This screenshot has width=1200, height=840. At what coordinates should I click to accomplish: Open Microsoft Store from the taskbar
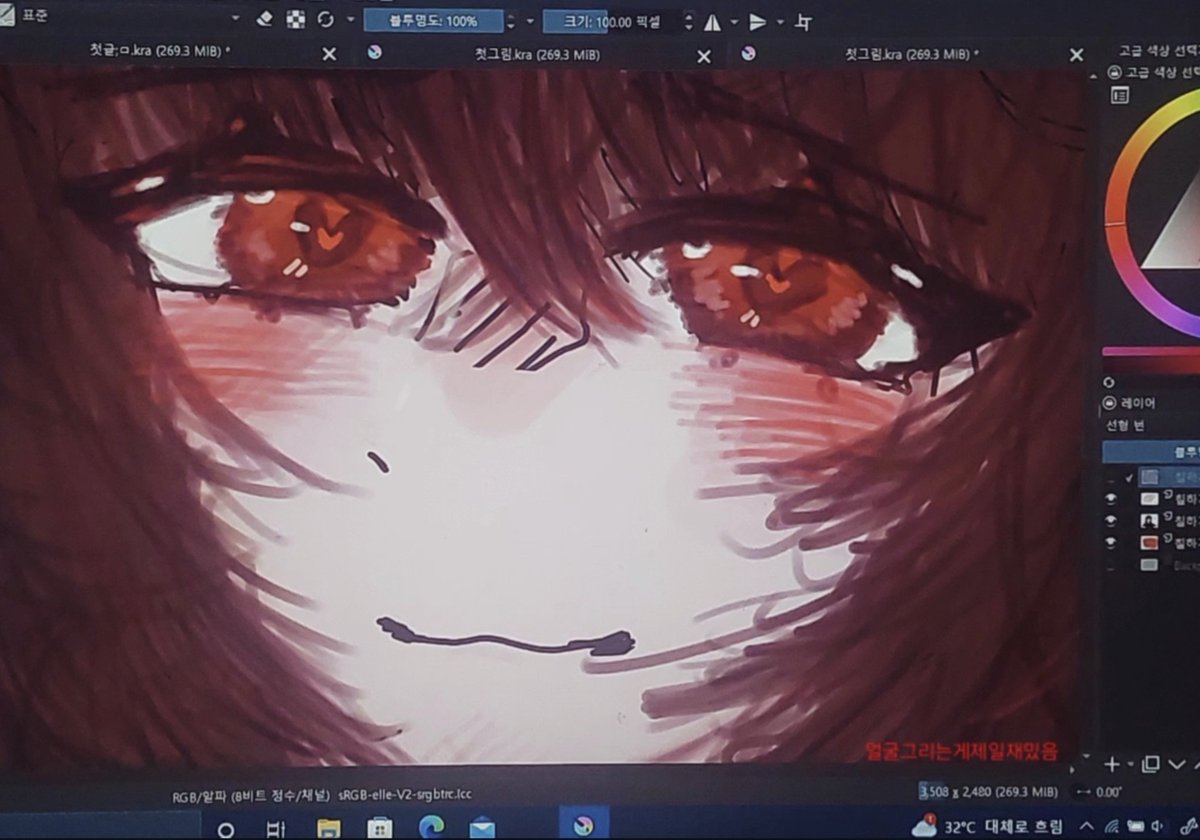tap(379, 828)
